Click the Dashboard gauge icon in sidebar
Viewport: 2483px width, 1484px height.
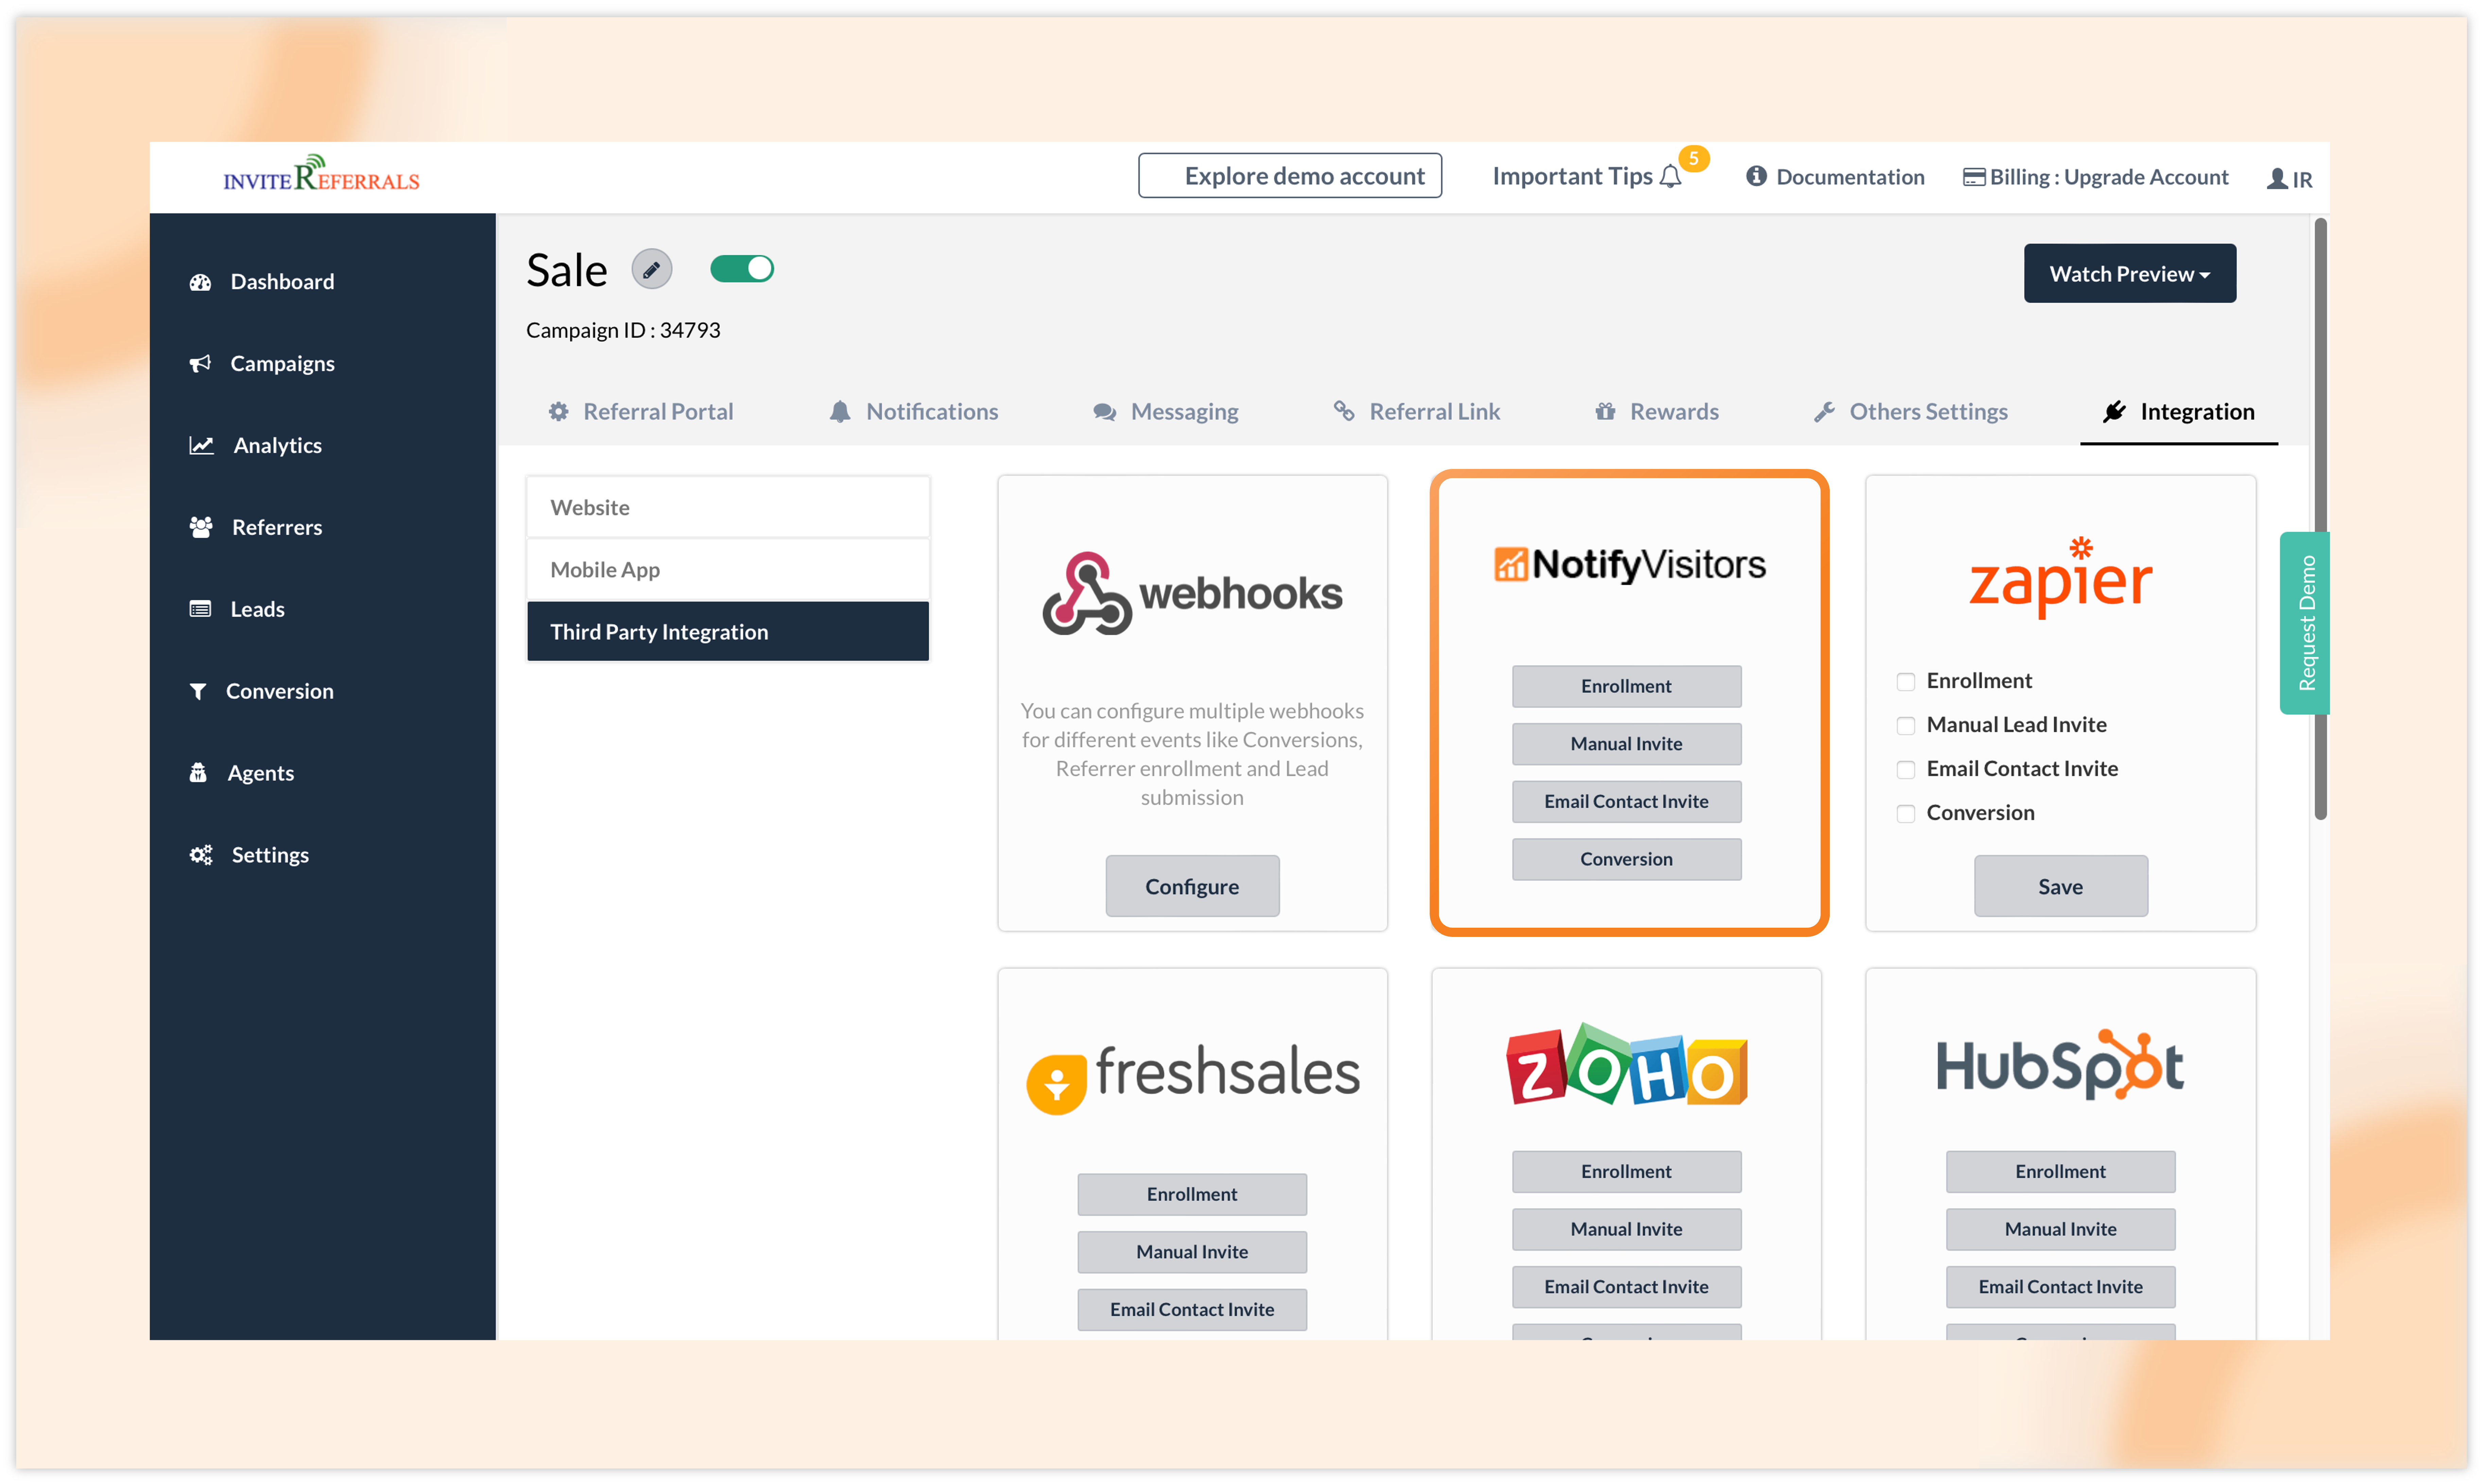point(200,282)
